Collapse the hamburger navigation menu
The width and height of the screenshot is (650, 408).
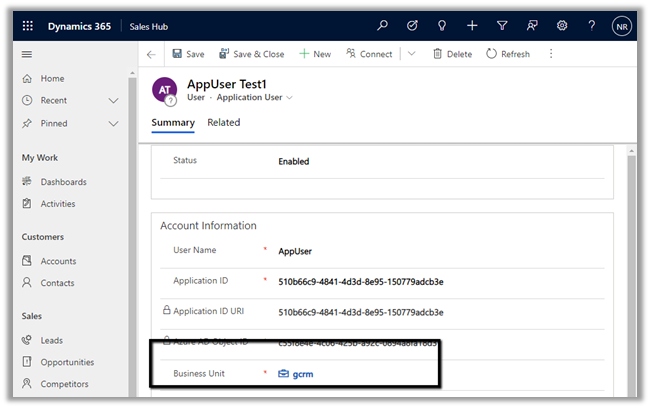click(27, 54)
